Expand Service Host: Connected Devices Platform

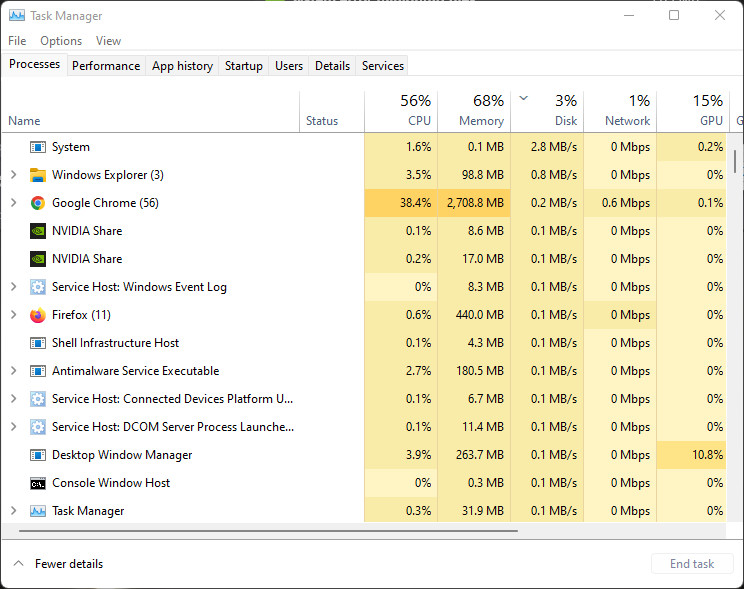tap(14, 399)
